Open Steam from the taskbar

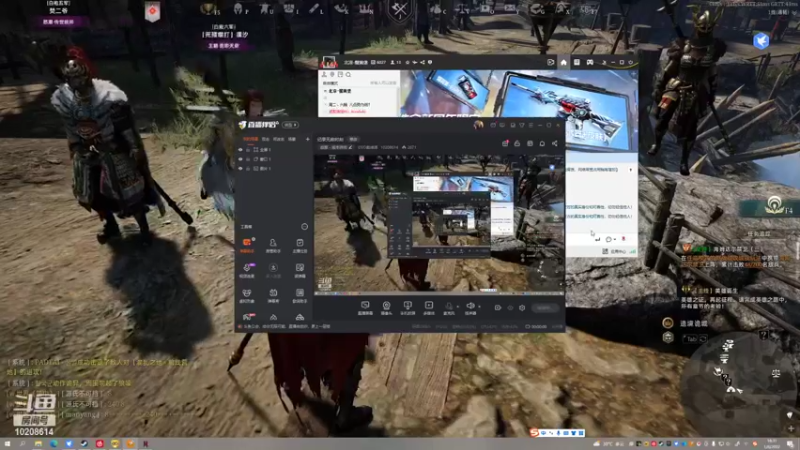point(84,444)
